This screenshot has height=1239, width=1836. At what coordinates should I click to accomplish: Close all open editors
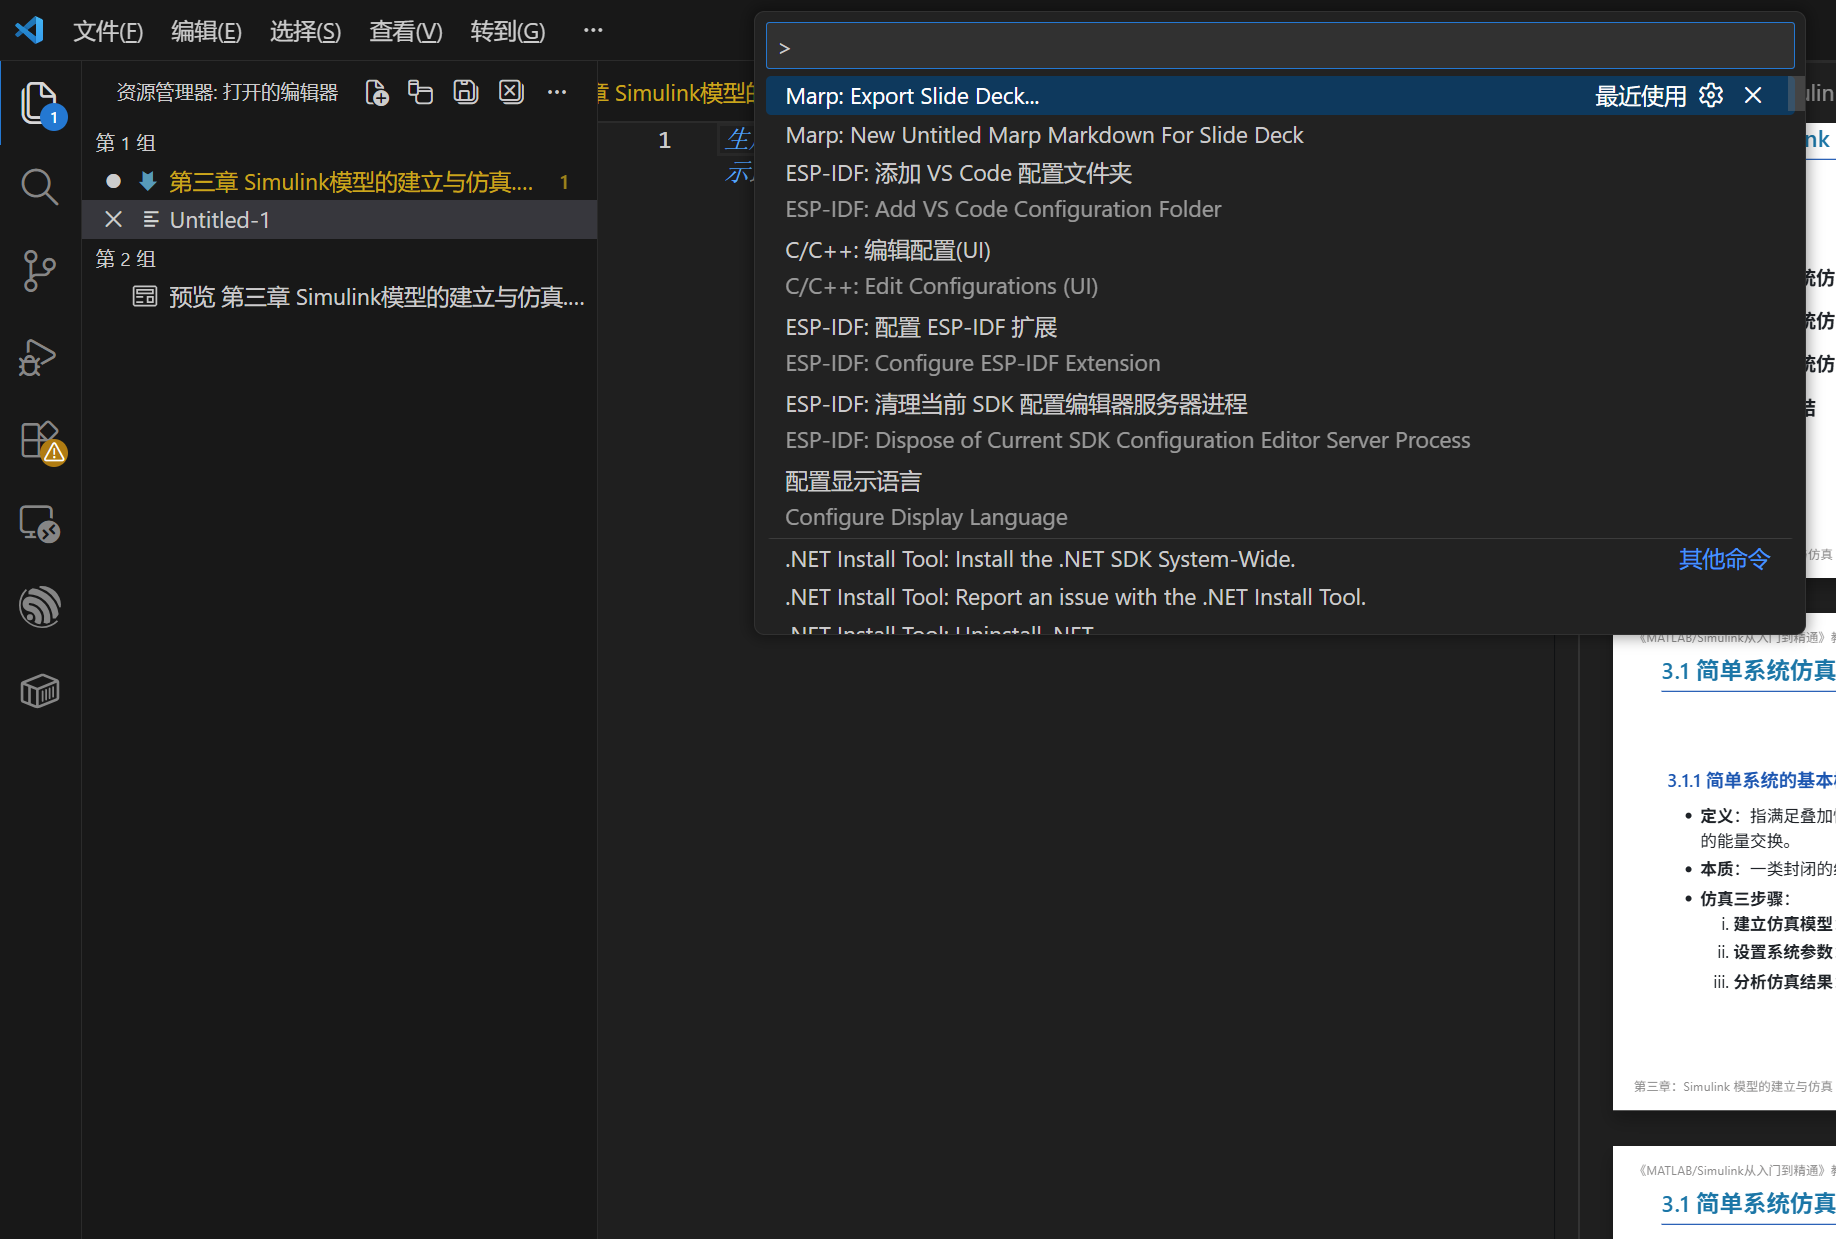[511, 93]
